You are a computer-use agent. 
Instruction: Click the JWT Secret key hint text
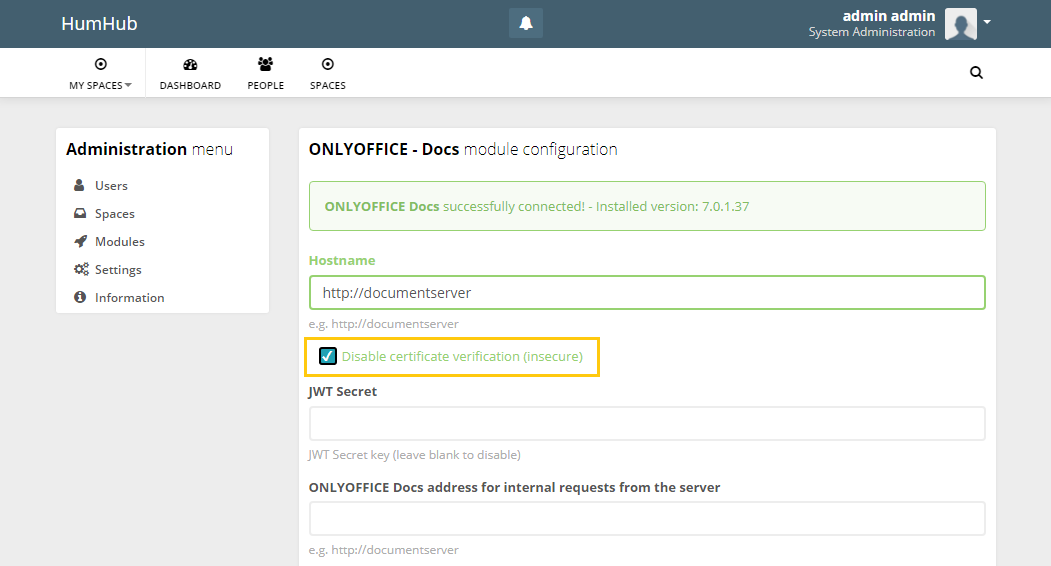click(x=414, y=455)
